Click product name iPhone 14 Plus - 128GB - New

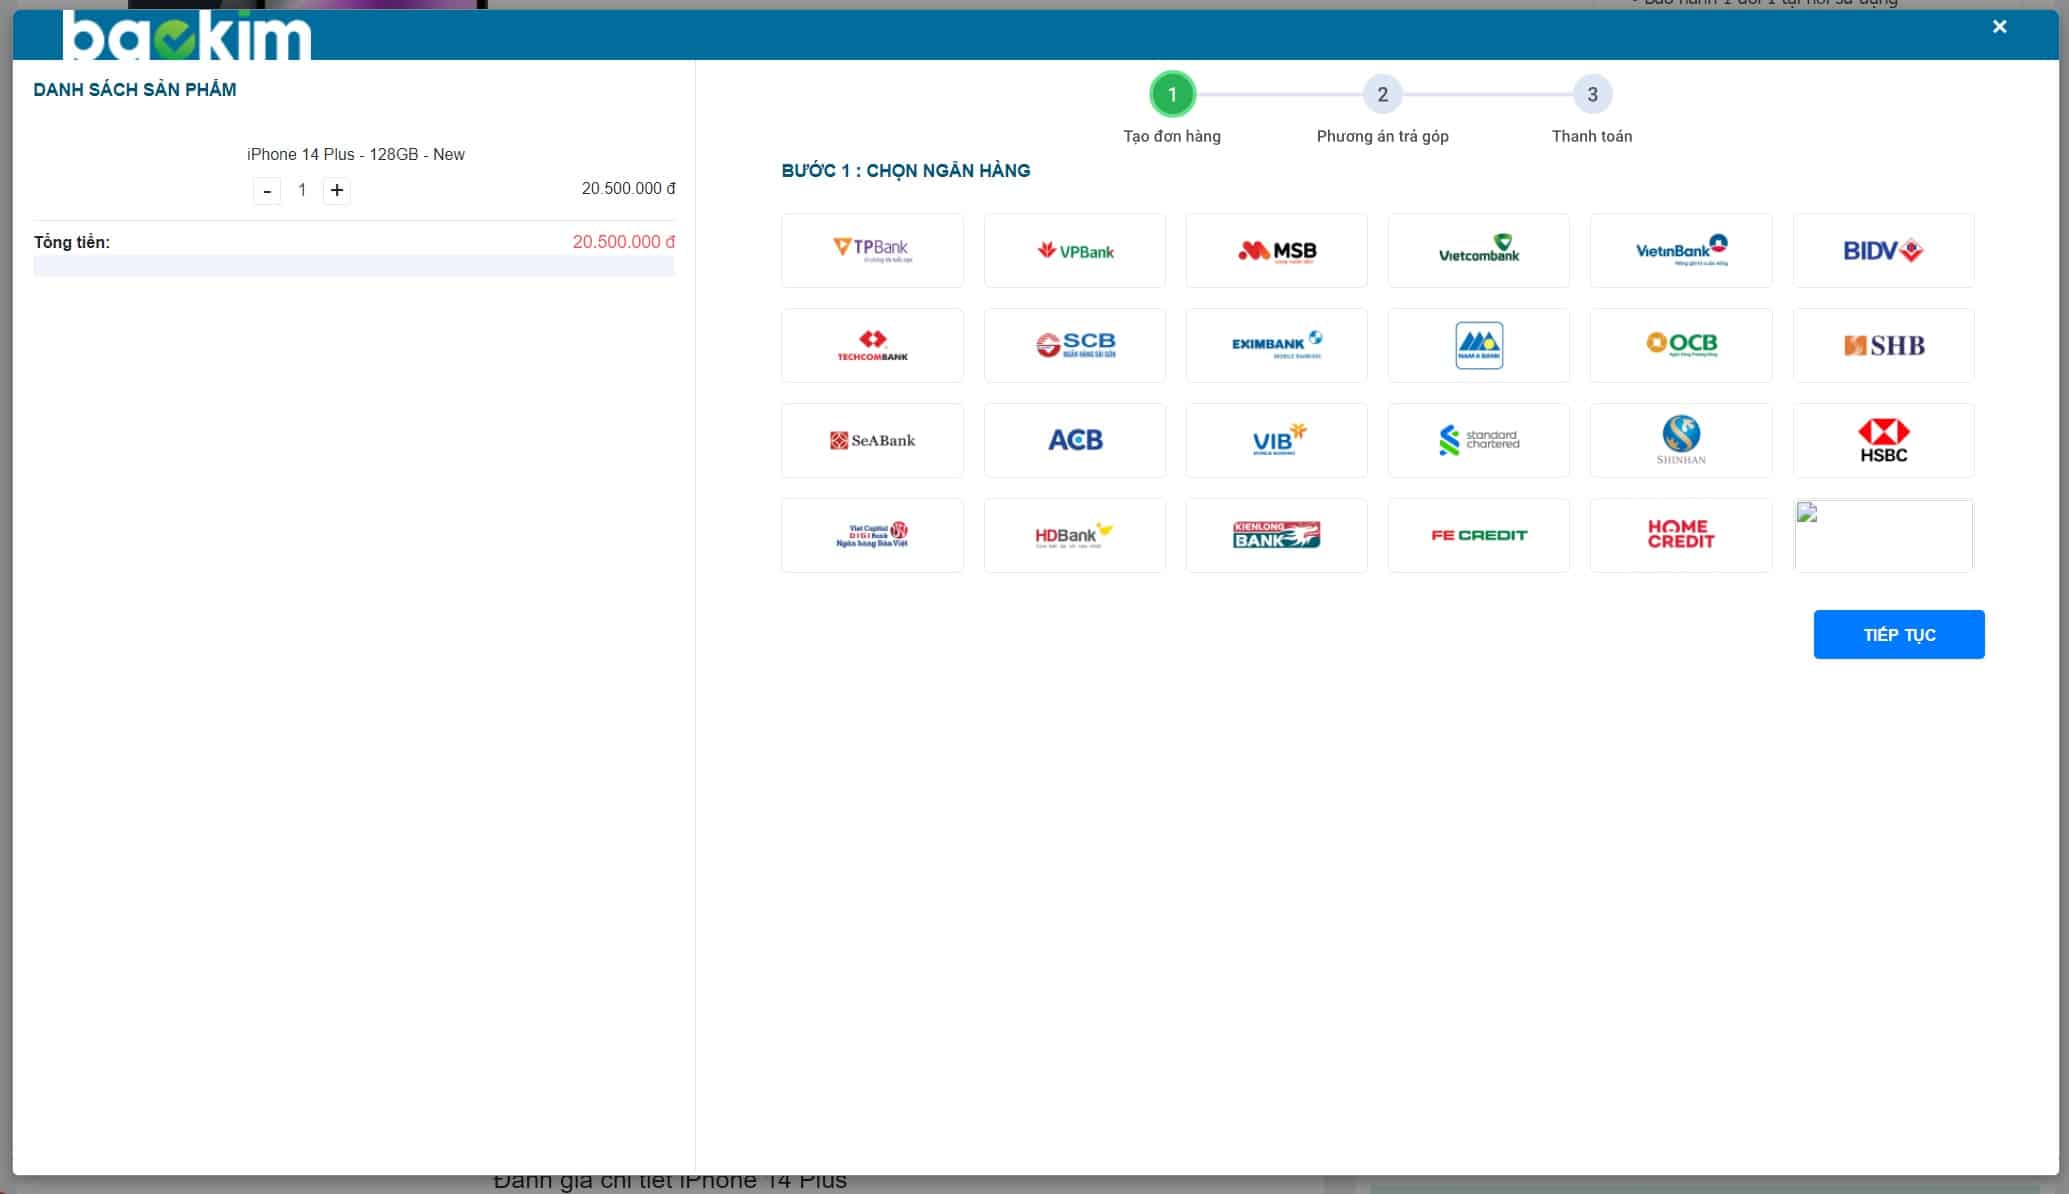click(356, 154)
